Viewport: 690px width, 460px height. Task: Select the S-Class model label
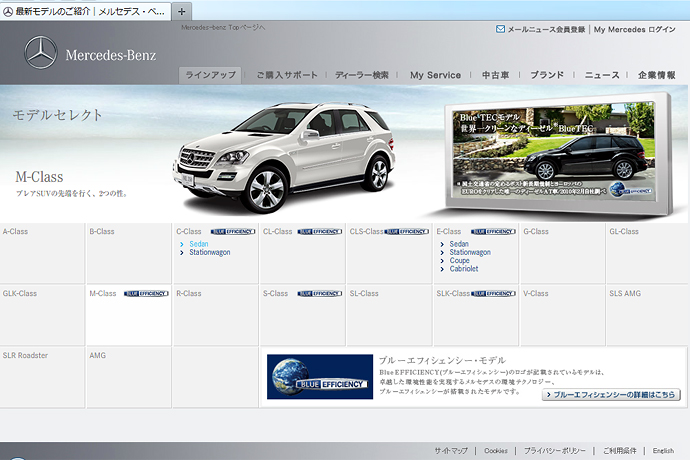pyautogui.click(x=275, y=294)
